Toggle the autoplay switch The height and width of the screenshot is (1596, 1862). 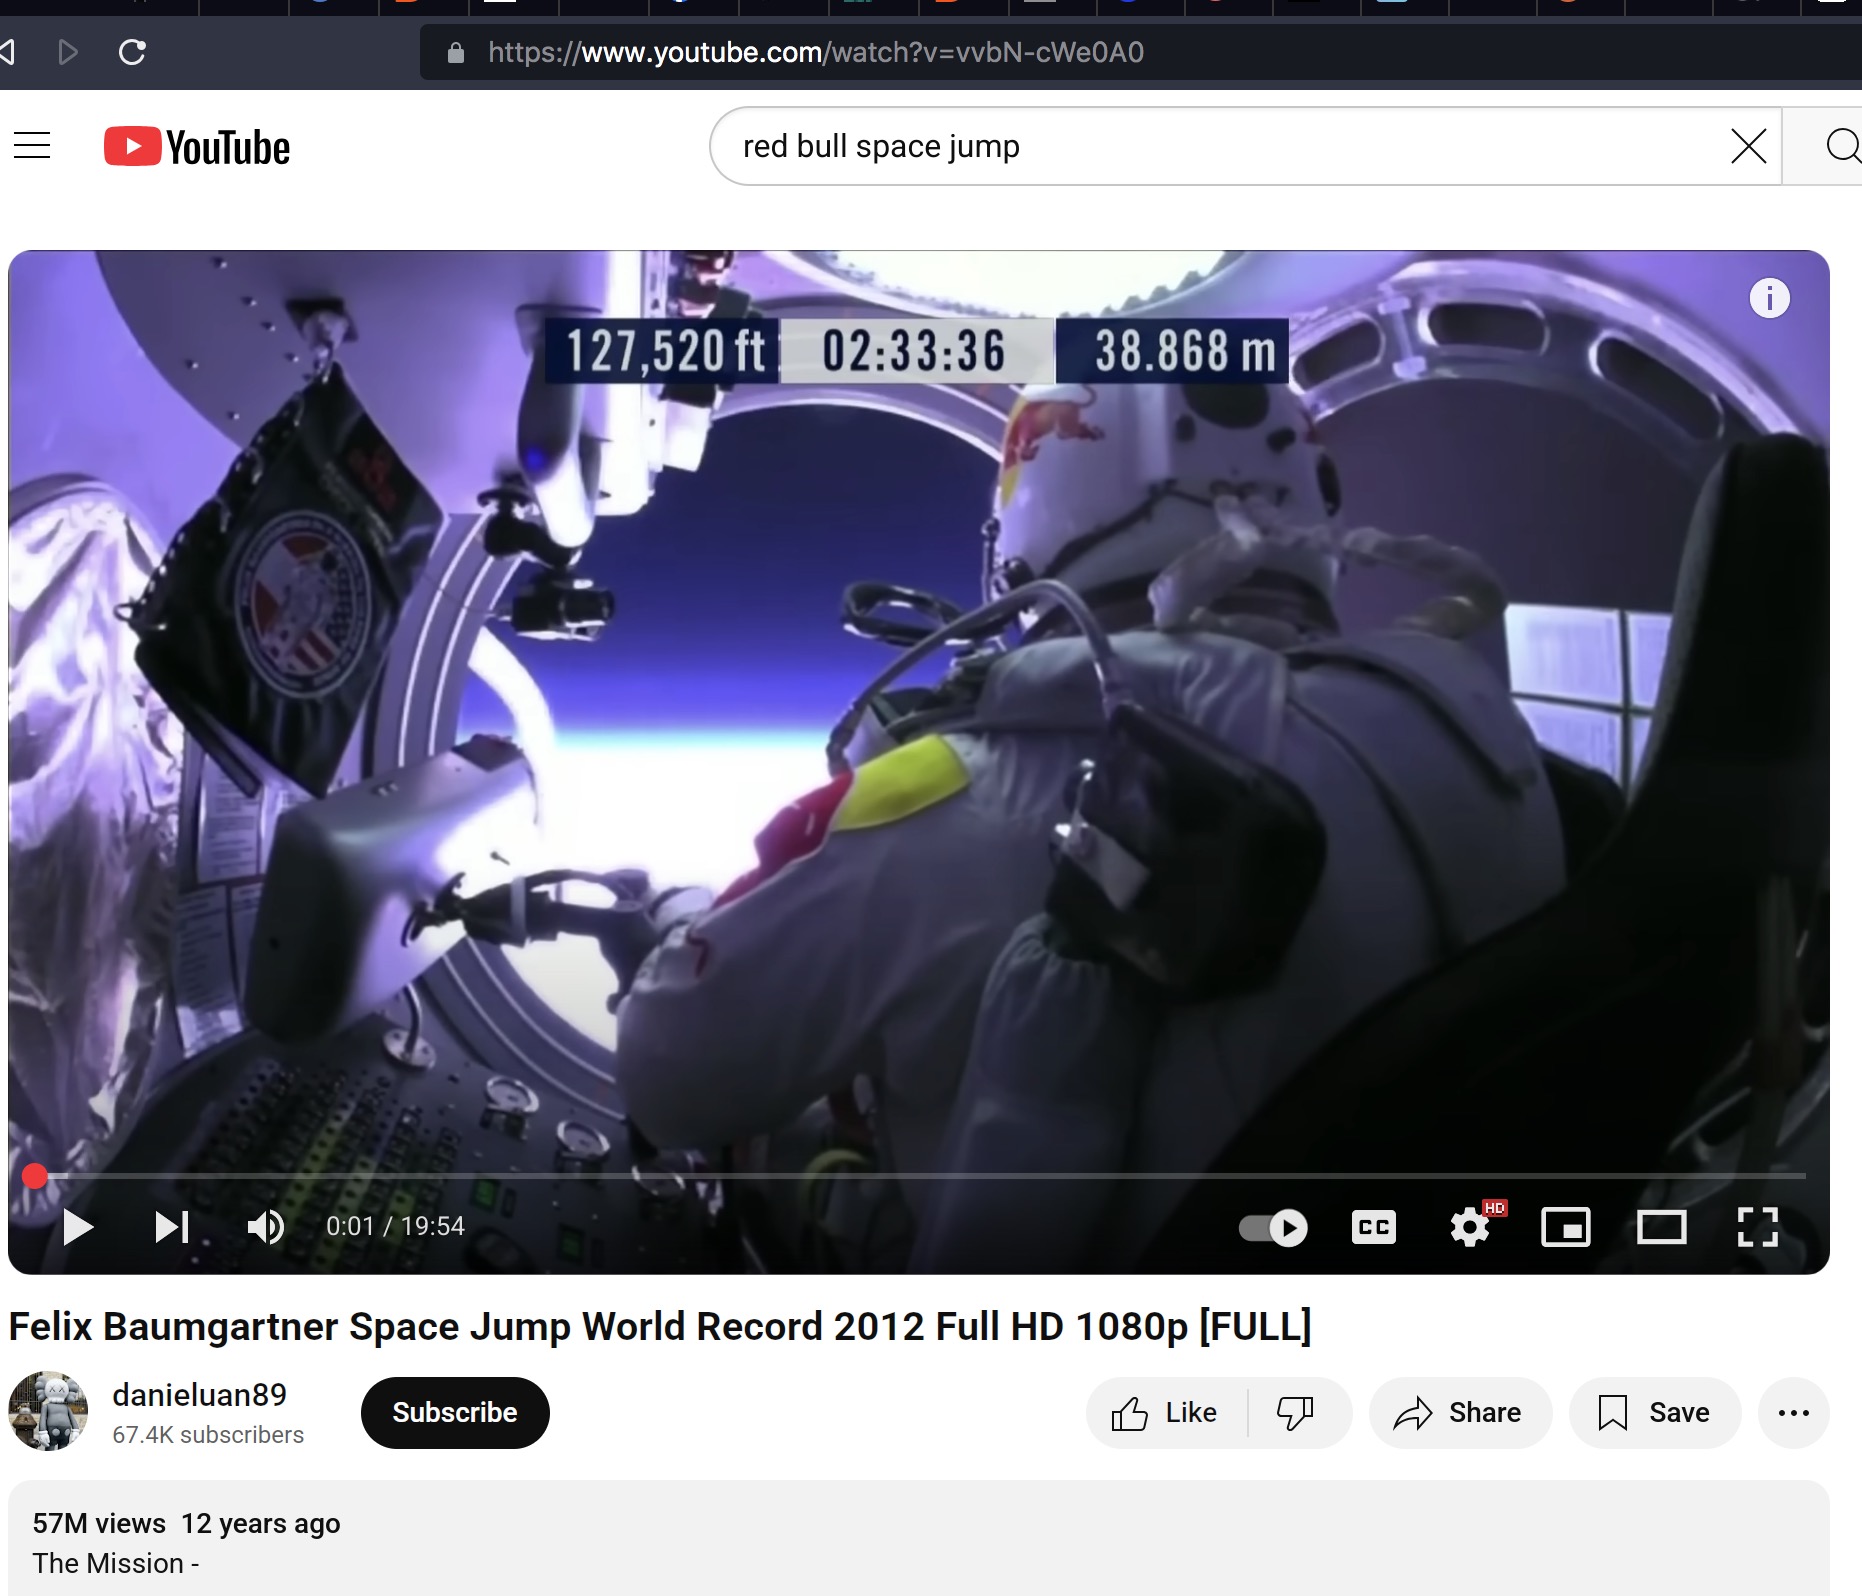click(x=1273, y=1227)
